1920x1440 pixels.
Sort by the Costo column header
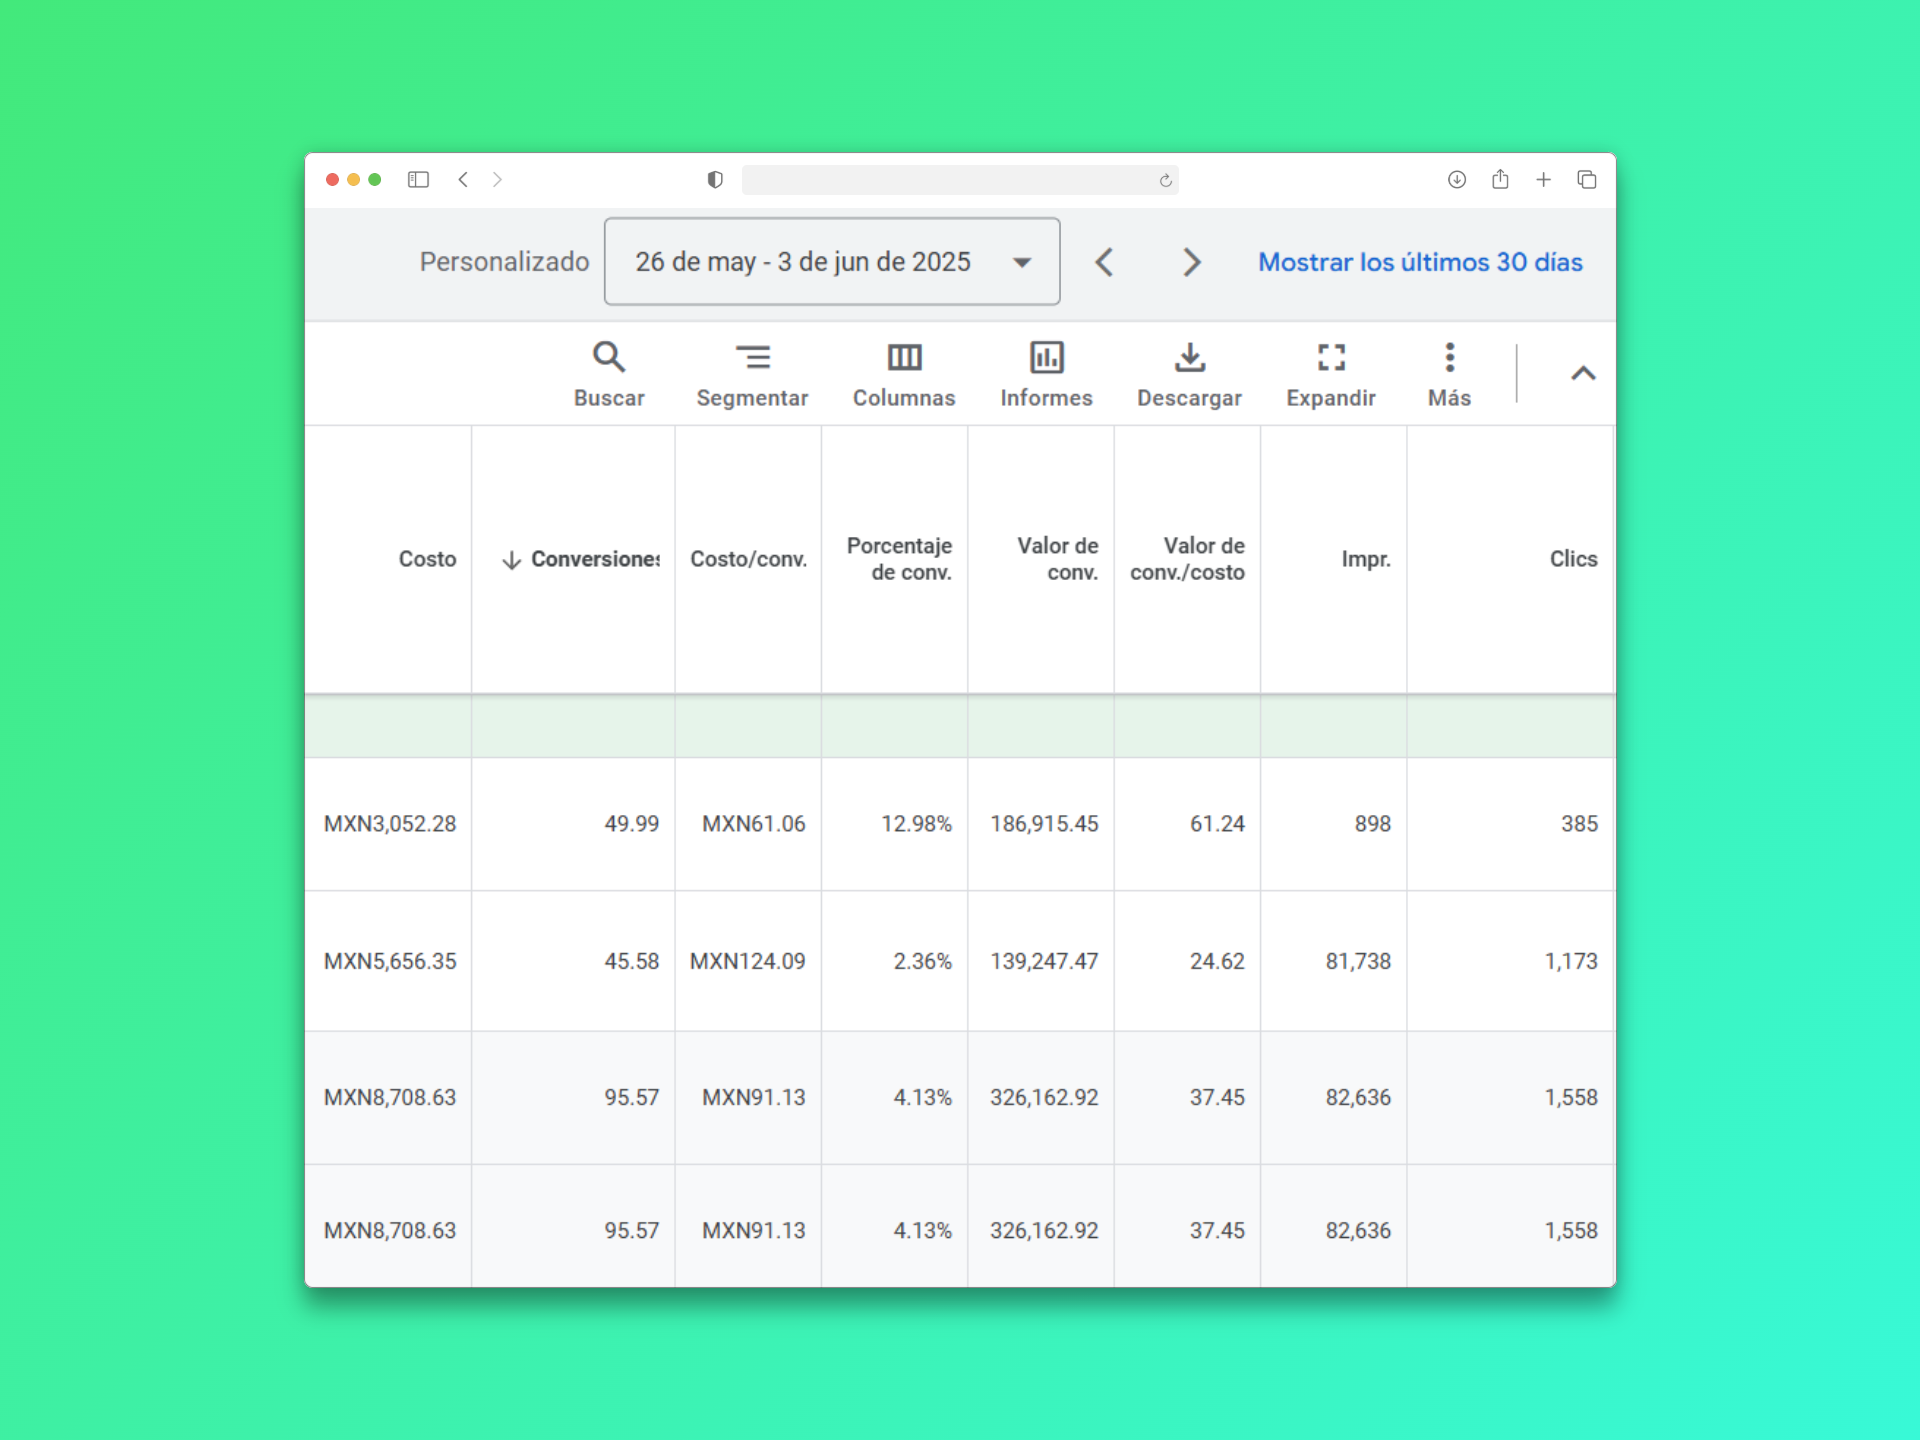point(427,559)
